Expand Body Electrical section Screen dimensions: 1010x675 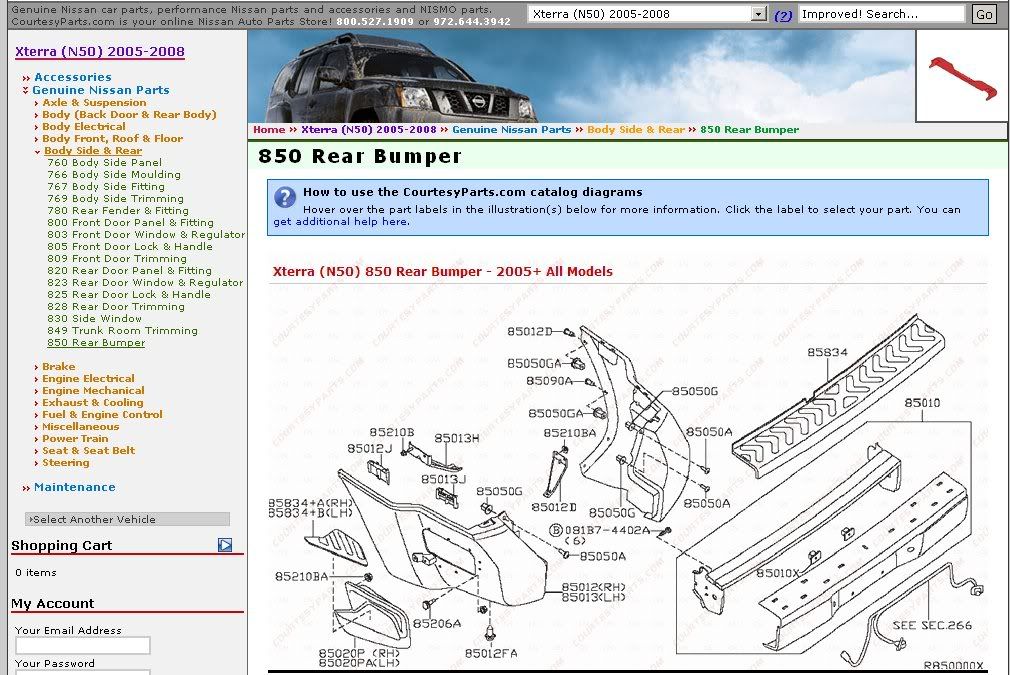point(84,126)
